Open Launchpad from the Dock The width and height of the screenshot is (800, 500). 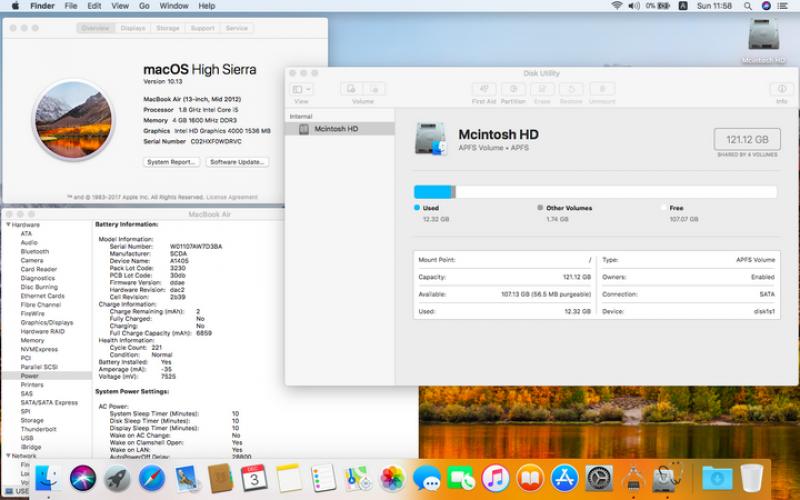[x=117, y=479]
